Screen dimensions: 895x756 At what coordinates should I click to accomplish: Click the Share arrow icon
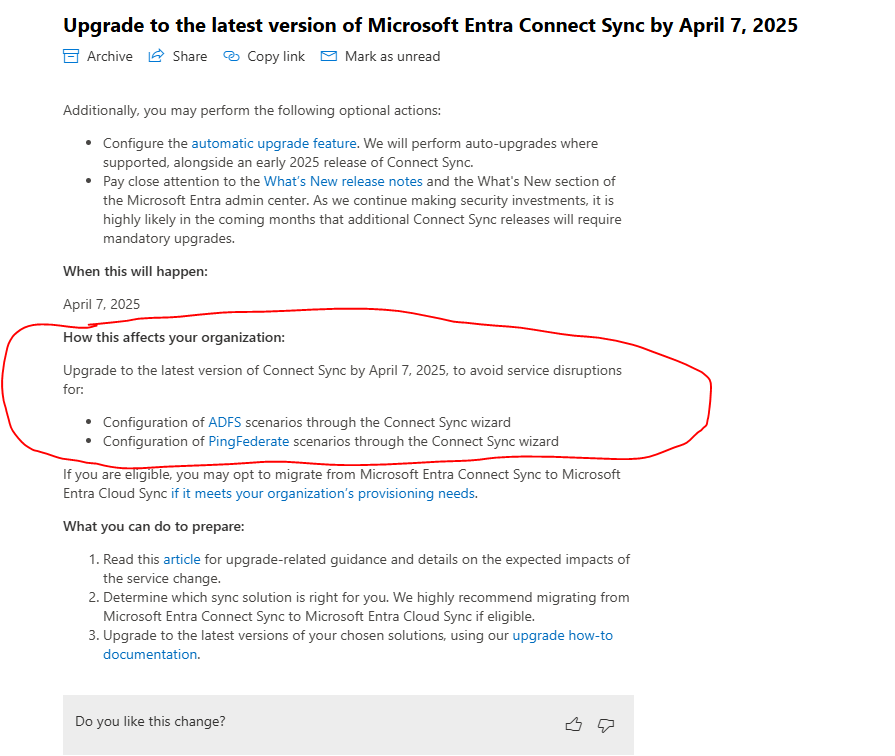[156, 57]
